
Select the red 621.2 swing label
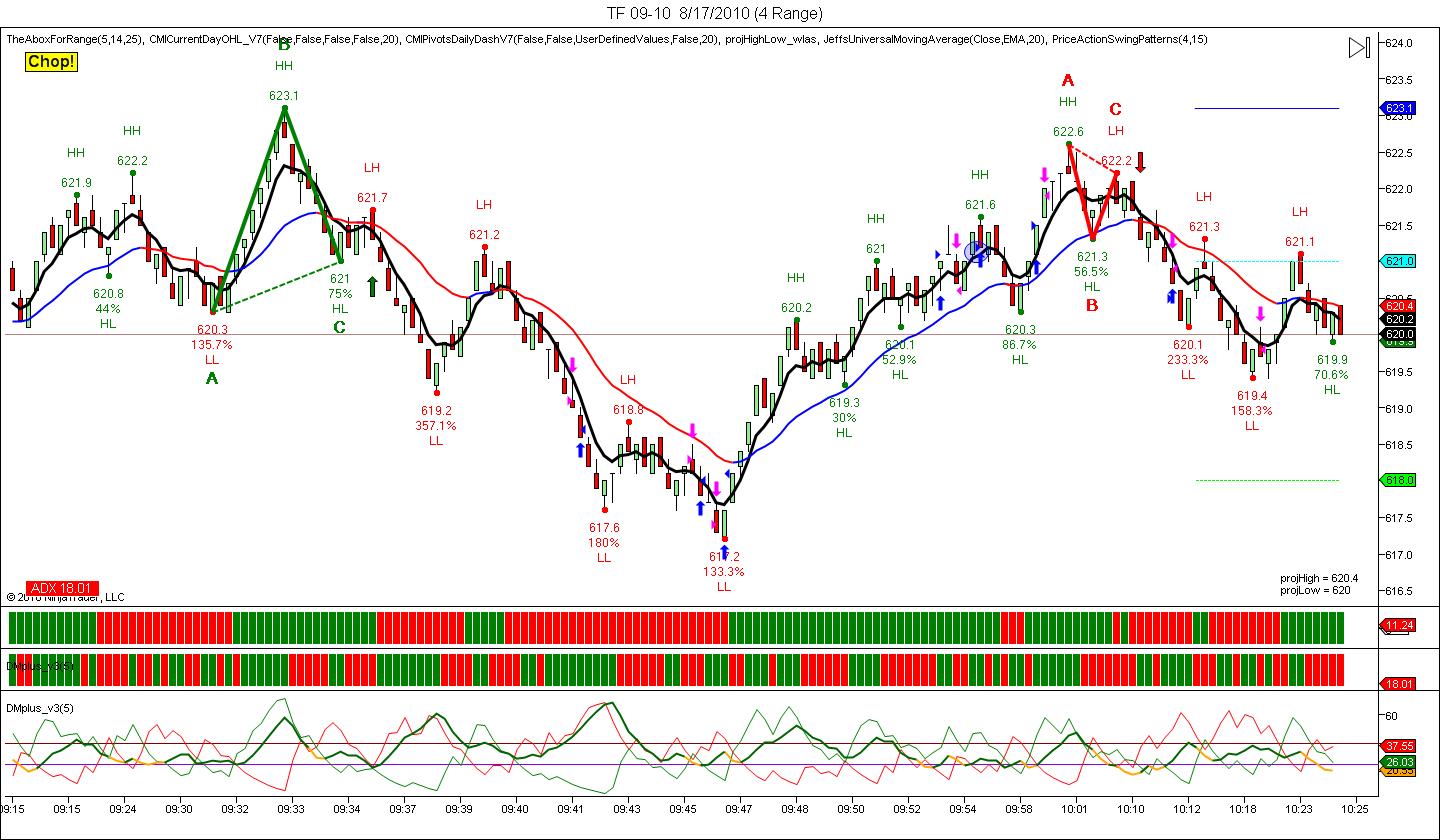click(x=484, y=235)
